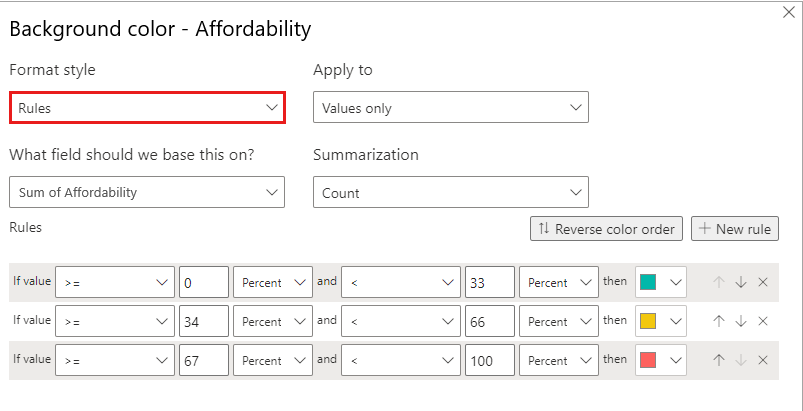Expand the Sum of Affordability field dropdown
Screen dimensions: 803x411
click(147, 192)
